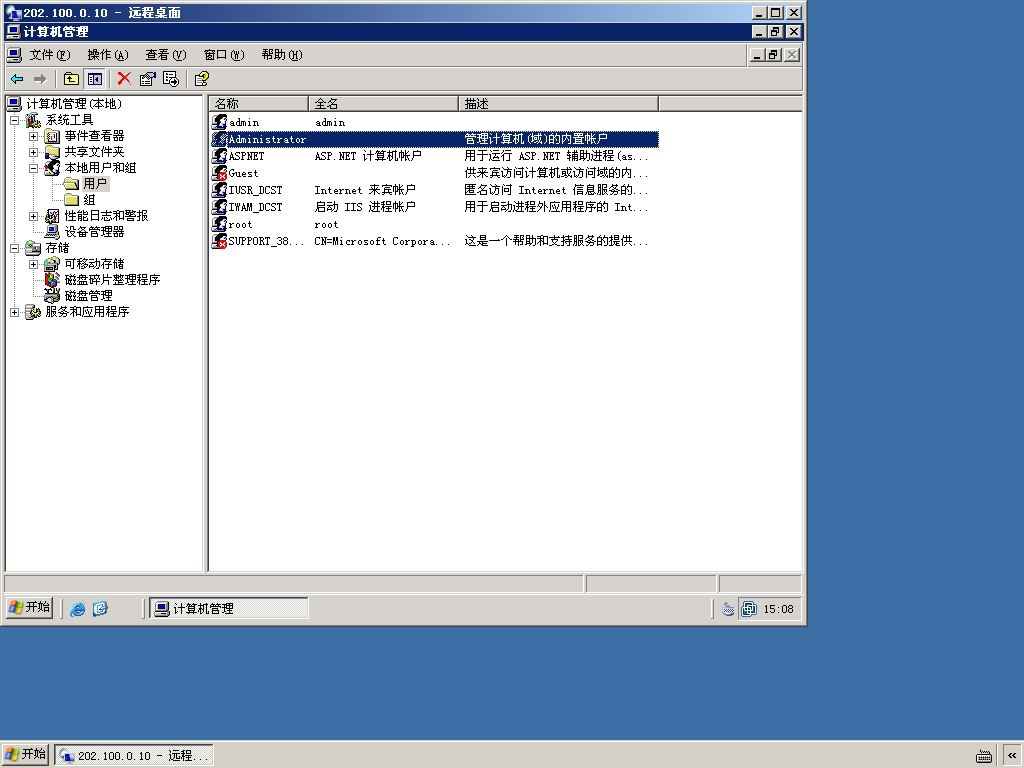Click the Disk Management tree icon
This screenshot has height=768, width=1024.
[x=52, y=295]
